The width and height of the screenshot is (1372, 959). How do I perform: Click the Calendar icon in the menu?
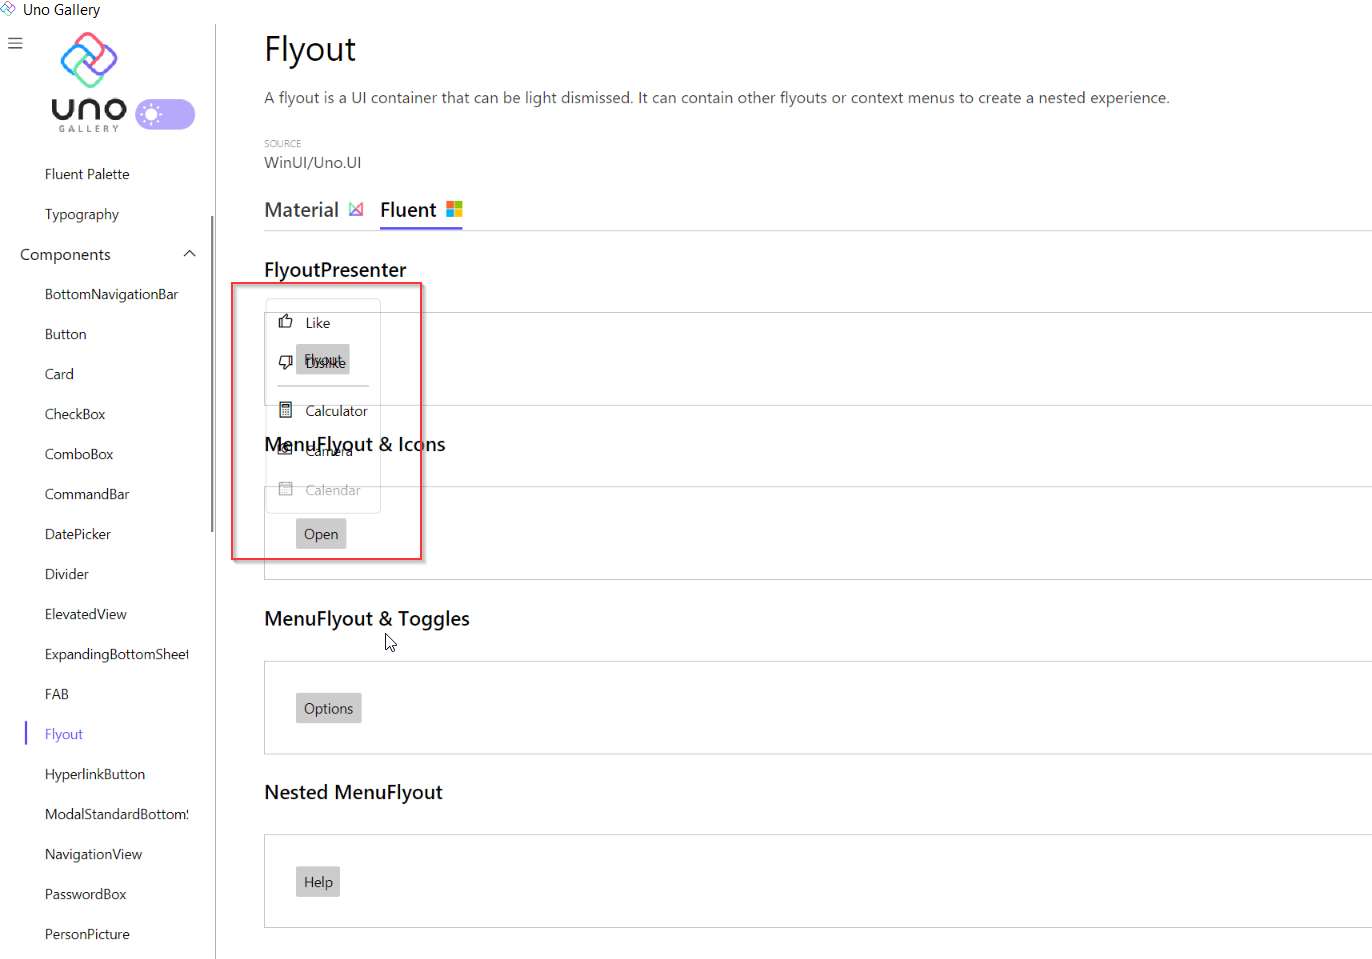(x=286, y=489)
